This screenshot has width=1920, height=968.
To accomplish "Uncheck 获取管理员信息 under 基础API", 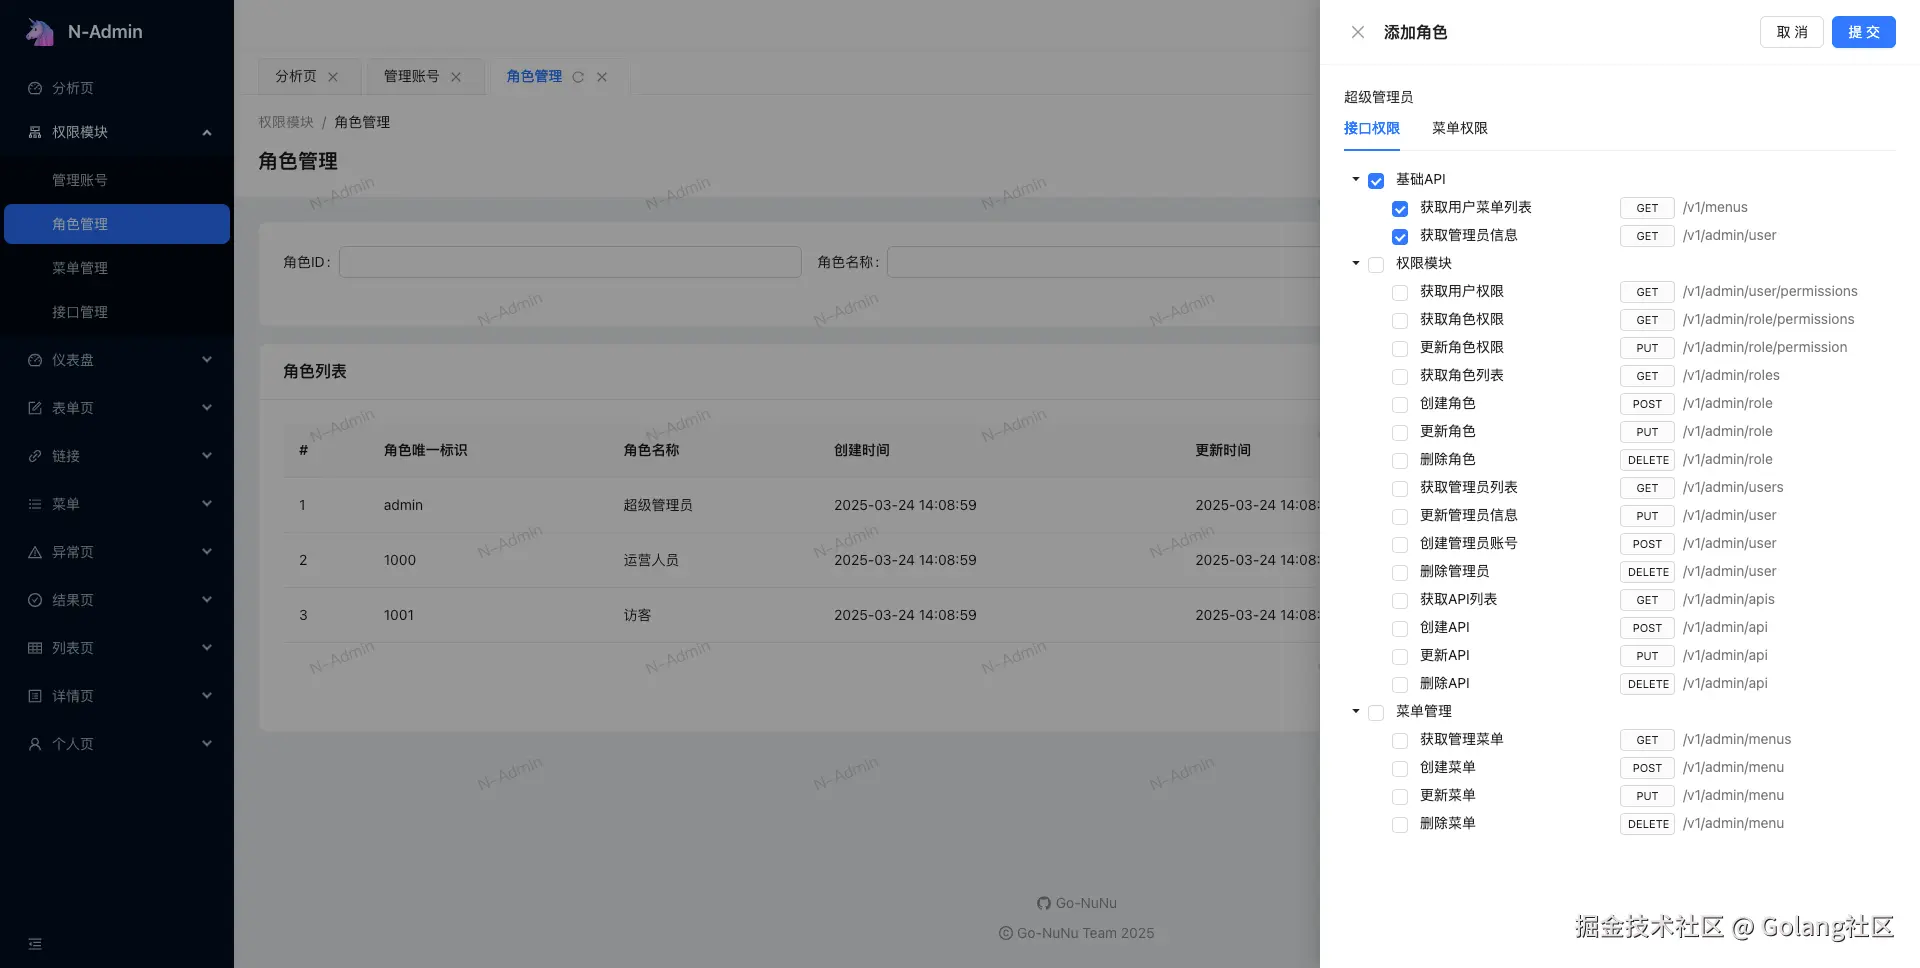I will point(1400,236).
